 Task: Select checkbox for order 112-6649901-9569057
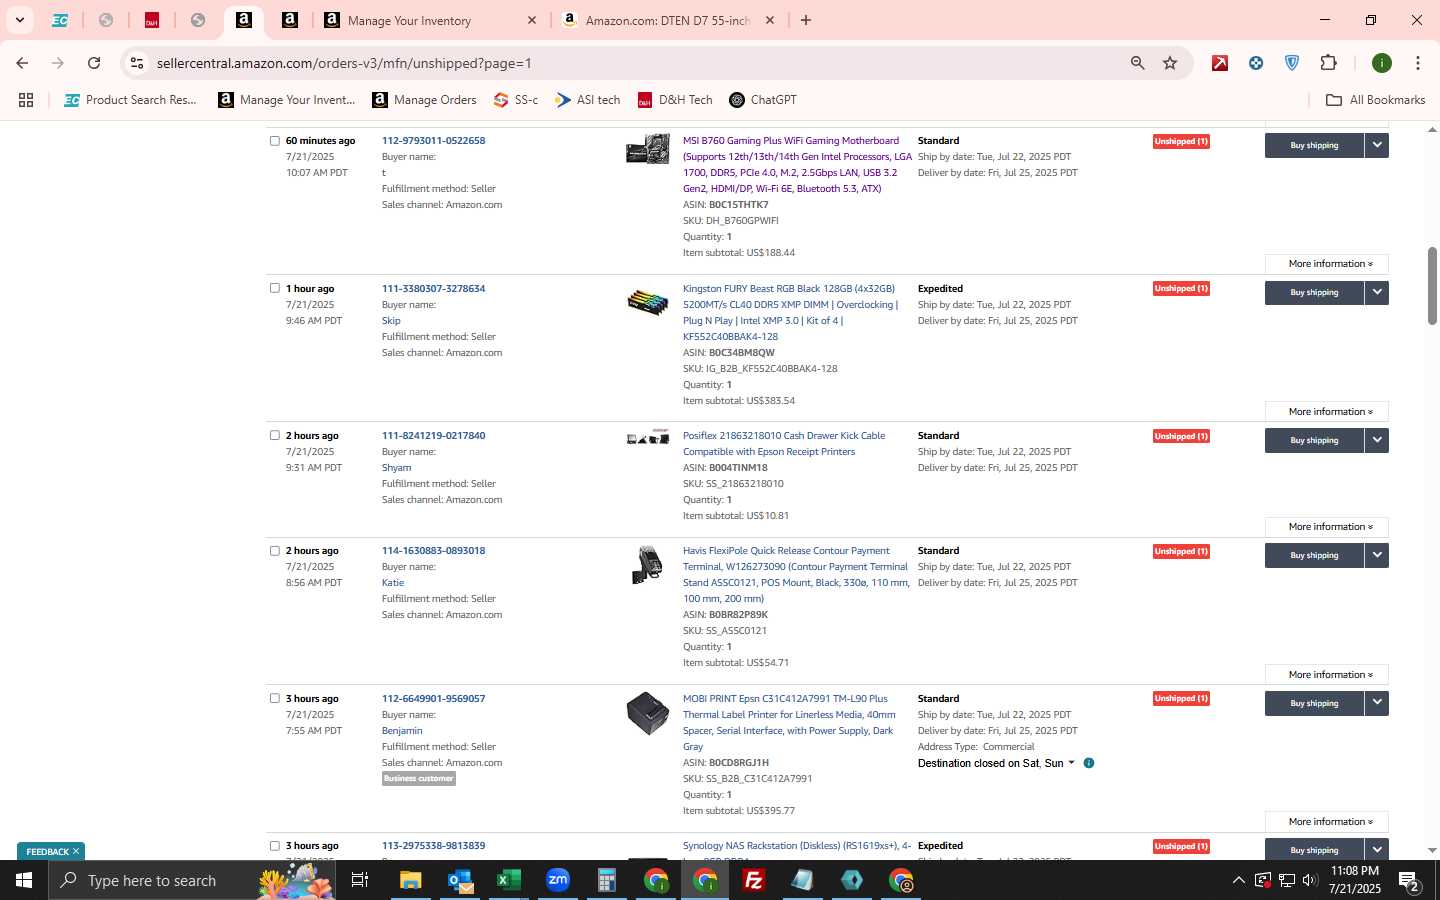pos(275,698)
